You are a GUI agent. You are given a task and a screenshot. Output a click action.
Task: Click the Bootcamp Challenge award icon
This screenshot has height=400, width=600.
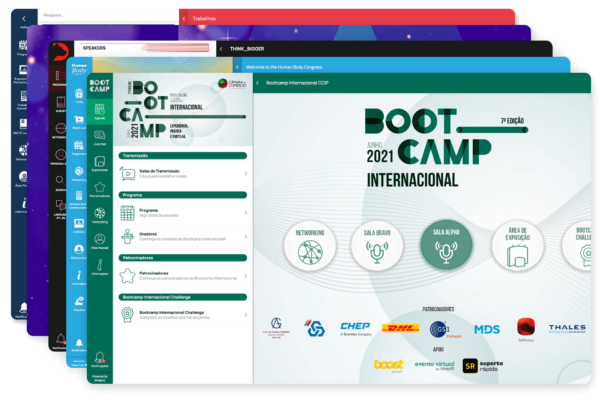point(127,315)
